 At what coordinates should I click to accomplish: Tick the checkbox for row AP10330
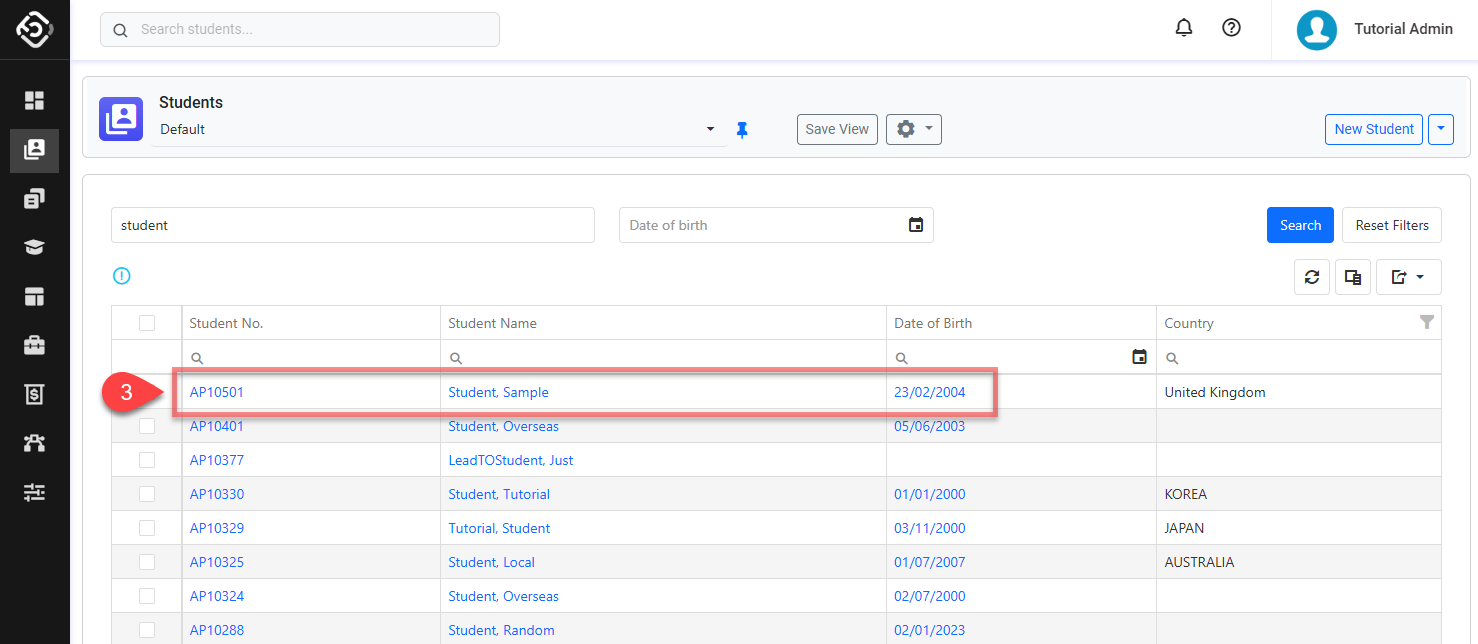click(147, 494)
